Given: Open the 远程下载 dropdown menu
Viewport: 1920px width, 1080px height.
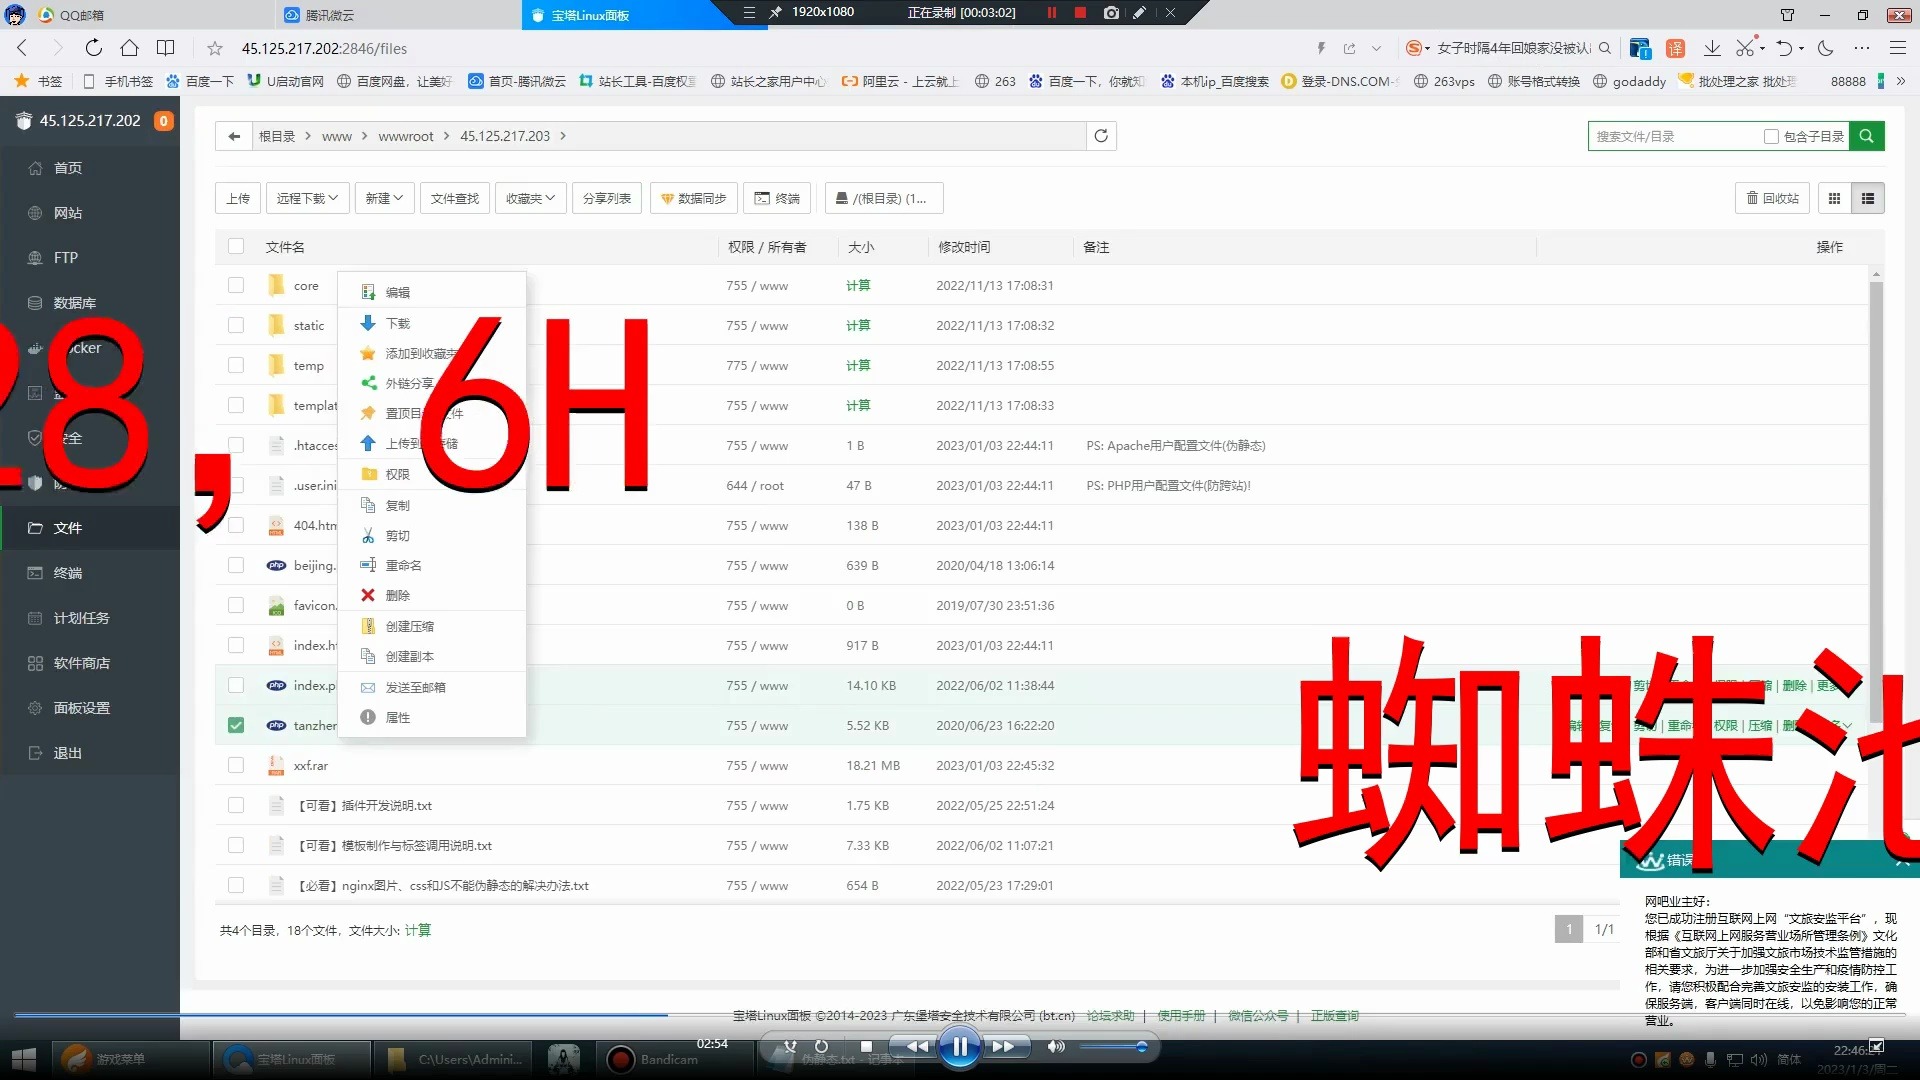Looking at the screenshot, I should pyautogui.click(x=307, y=198).
